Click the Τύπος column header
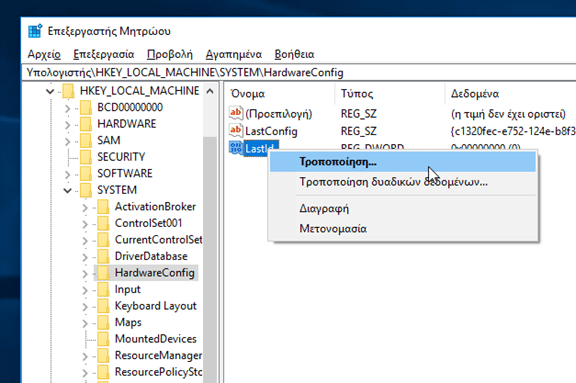This screenshot has height=383, width=576. 390,94
